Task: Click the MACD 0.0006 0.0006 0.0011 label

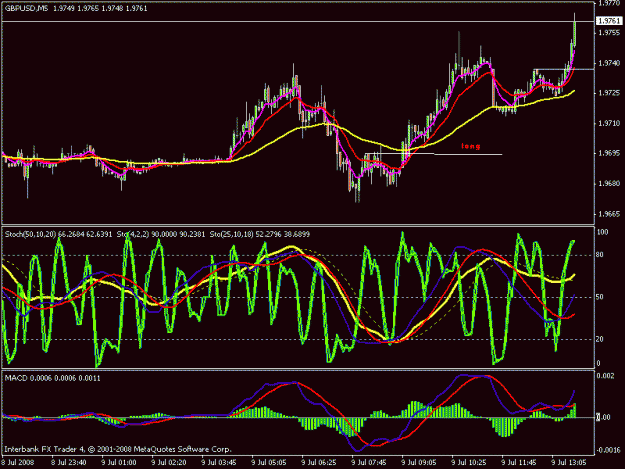Action: [53, 378]
